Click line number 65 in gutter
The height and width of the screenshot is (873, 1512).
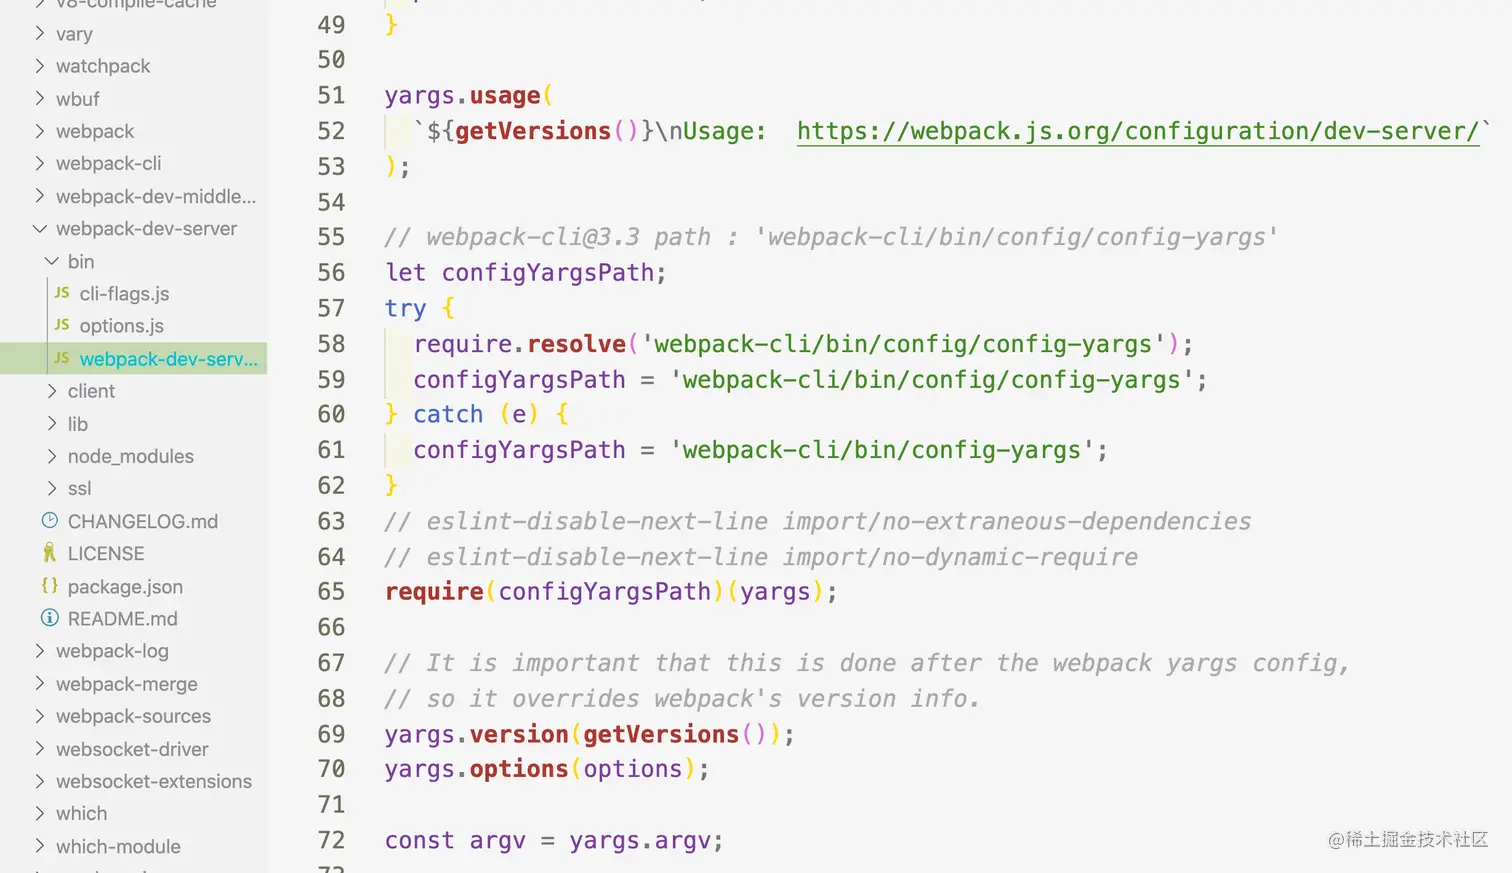point(331,591)
